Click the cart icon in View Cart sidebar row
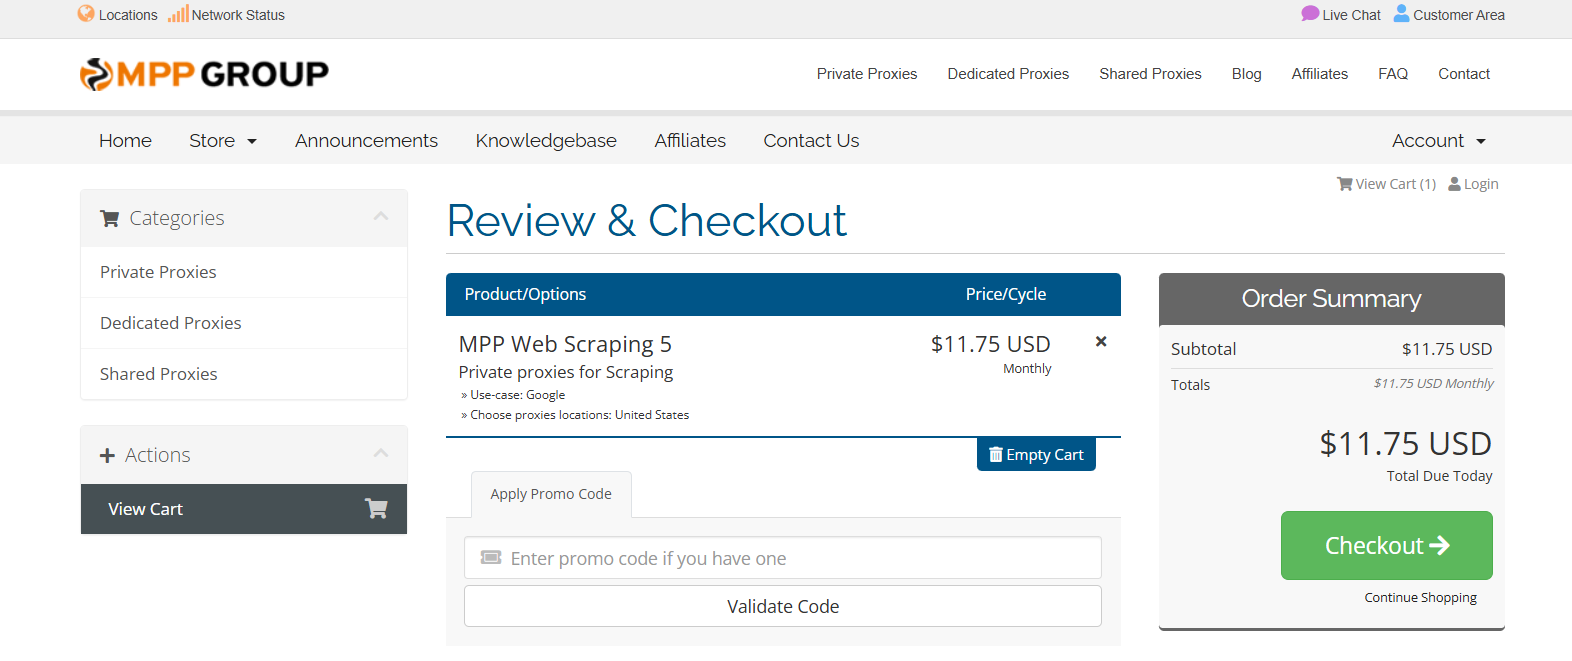Screen dimensions: 1572x661 (x=376, y=509)
